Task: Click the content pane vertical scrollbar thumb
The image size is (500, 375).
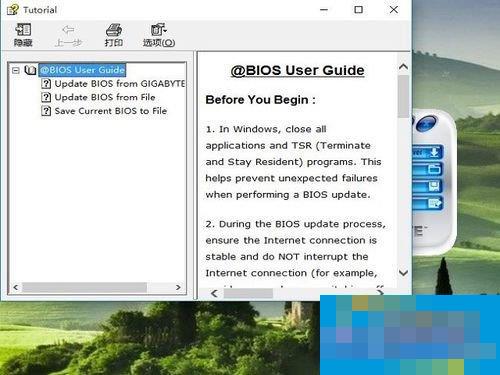Action: point(403,96)
